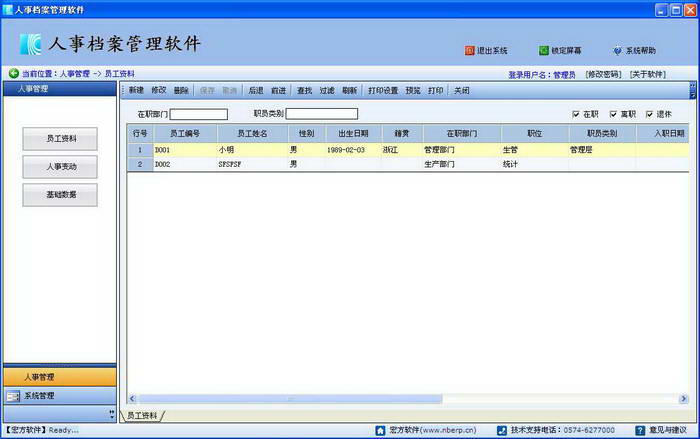Image resolution: width=700 pixels, height=439 pixels.
Task: Click the horizontal scrollbar right arrow
Action: coord(683,398)
